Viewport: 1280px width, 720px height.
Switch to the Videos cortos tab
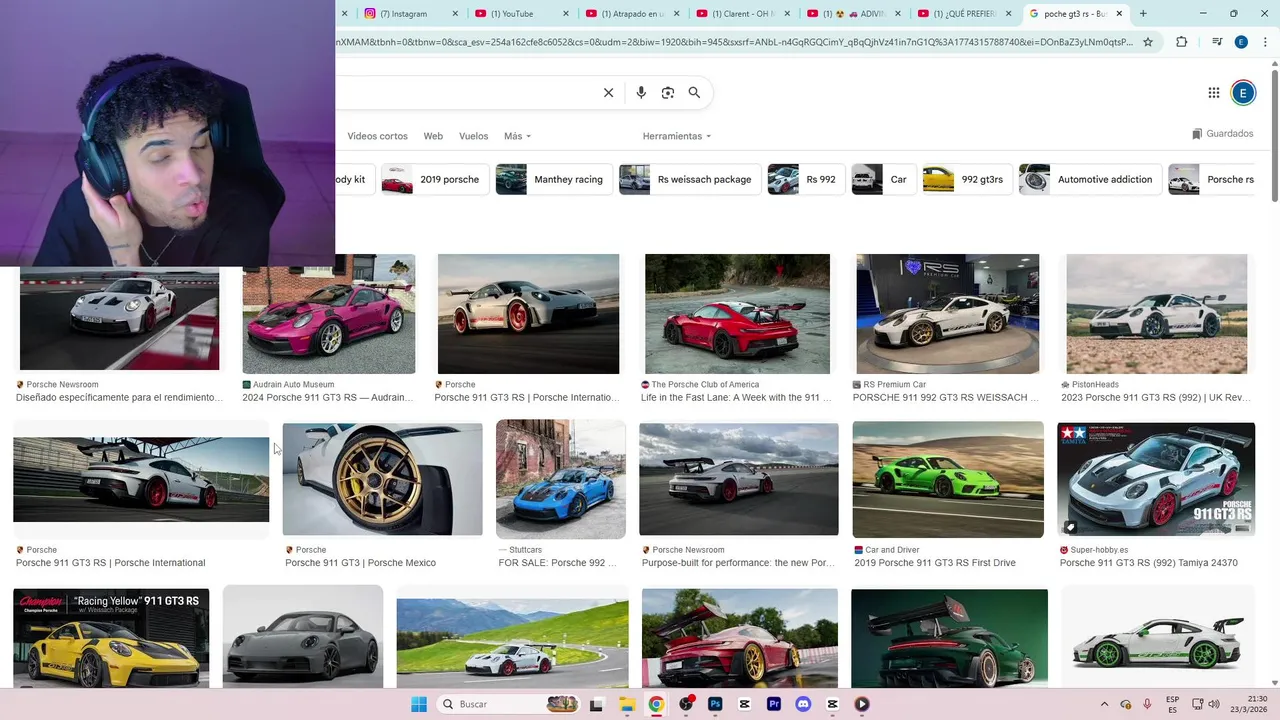[x=377, y=136]
